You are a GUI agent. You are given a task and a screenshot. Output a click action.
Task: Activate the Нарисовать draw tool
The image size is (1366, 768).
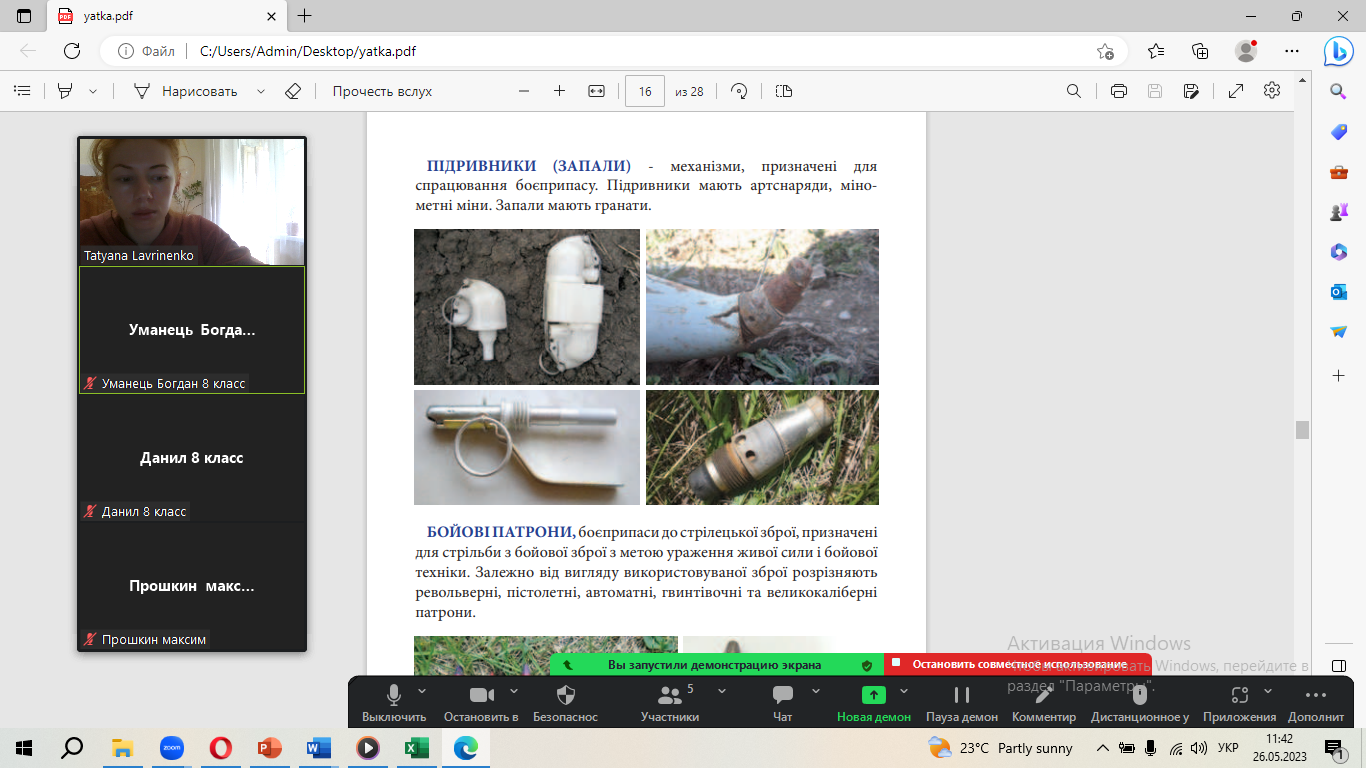pos(186,91)
